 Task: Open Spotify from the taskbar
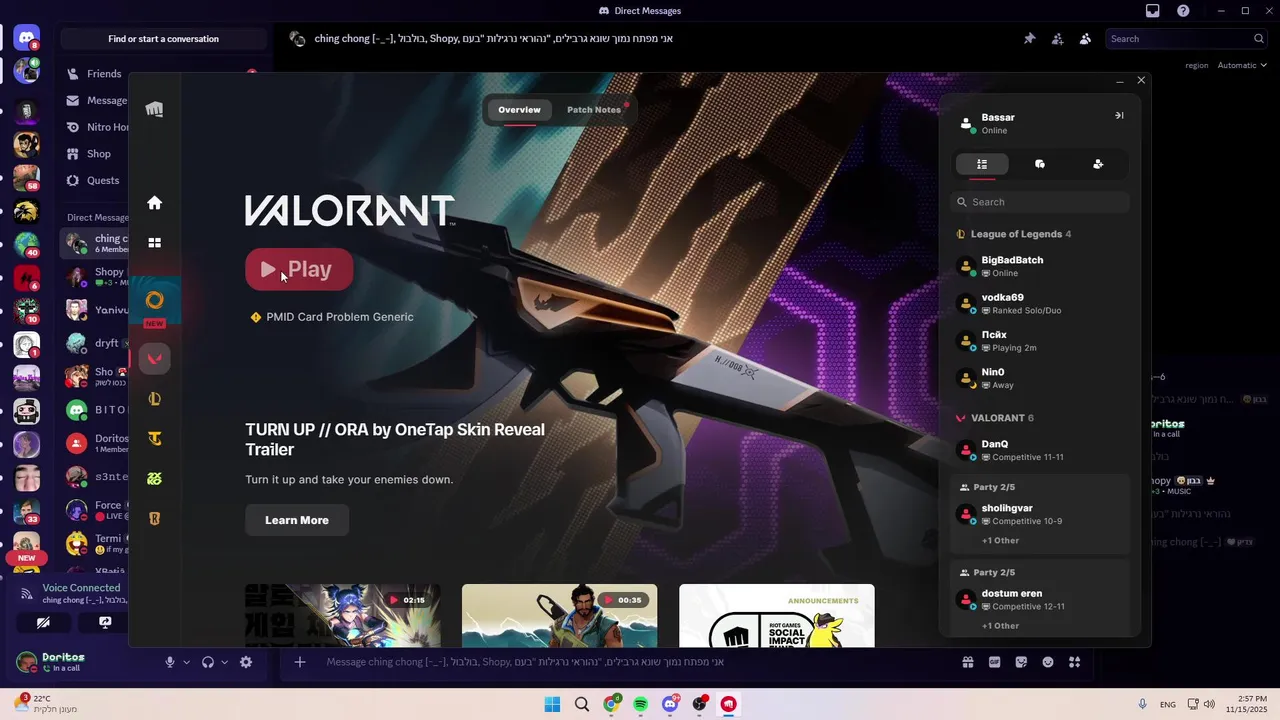pyautogui.click(x=641, y=704)
